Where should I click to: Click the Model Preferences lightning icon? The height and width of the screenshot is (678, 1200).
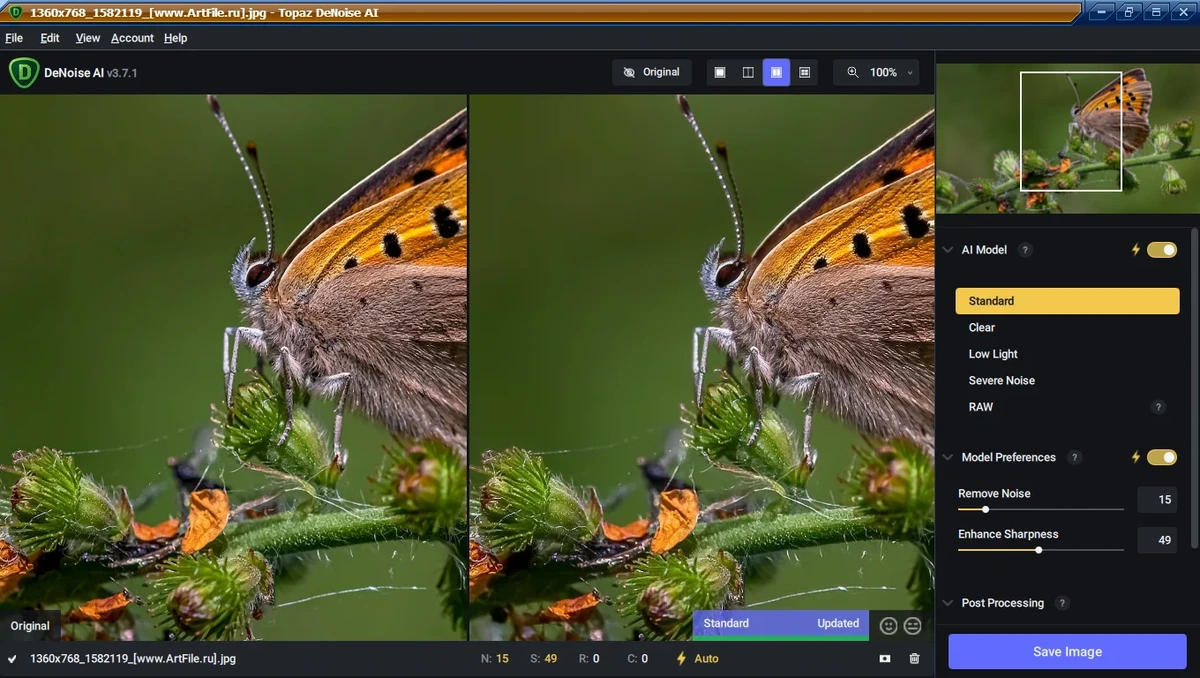coord(1136,457)
